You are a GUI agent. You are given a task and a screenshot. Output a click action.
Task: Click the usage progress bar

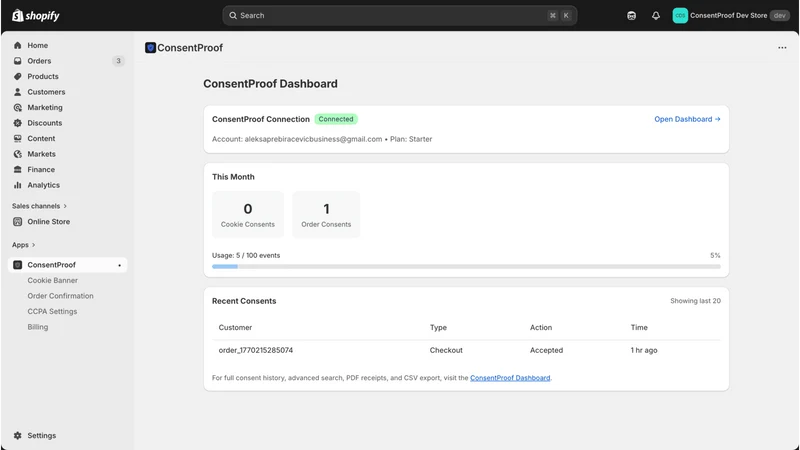coord(466,266)
